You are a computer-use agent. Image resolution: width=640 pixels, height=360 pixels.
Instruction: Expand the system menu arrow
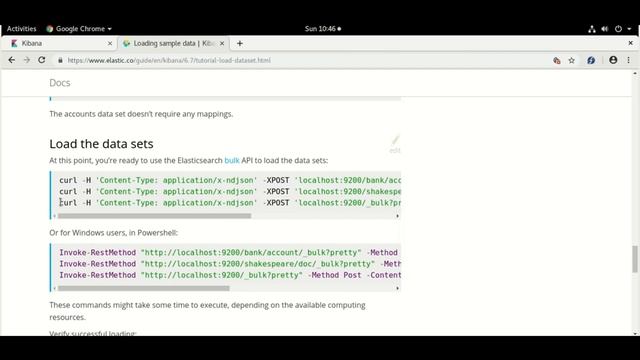[x=629, y=29]
